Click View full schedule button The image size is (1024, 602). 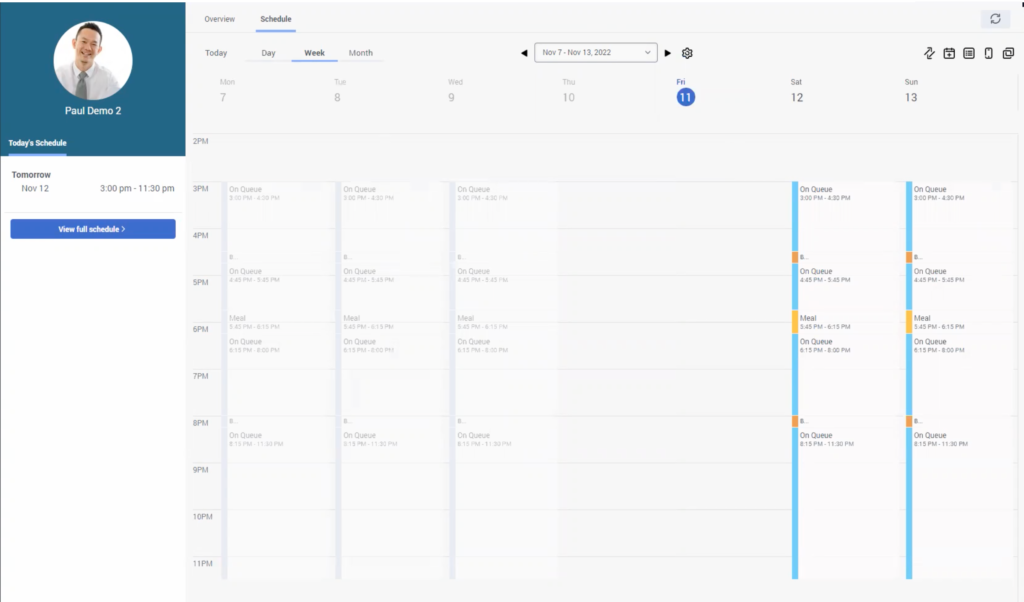pyautogui.click(x=93, y=229)
